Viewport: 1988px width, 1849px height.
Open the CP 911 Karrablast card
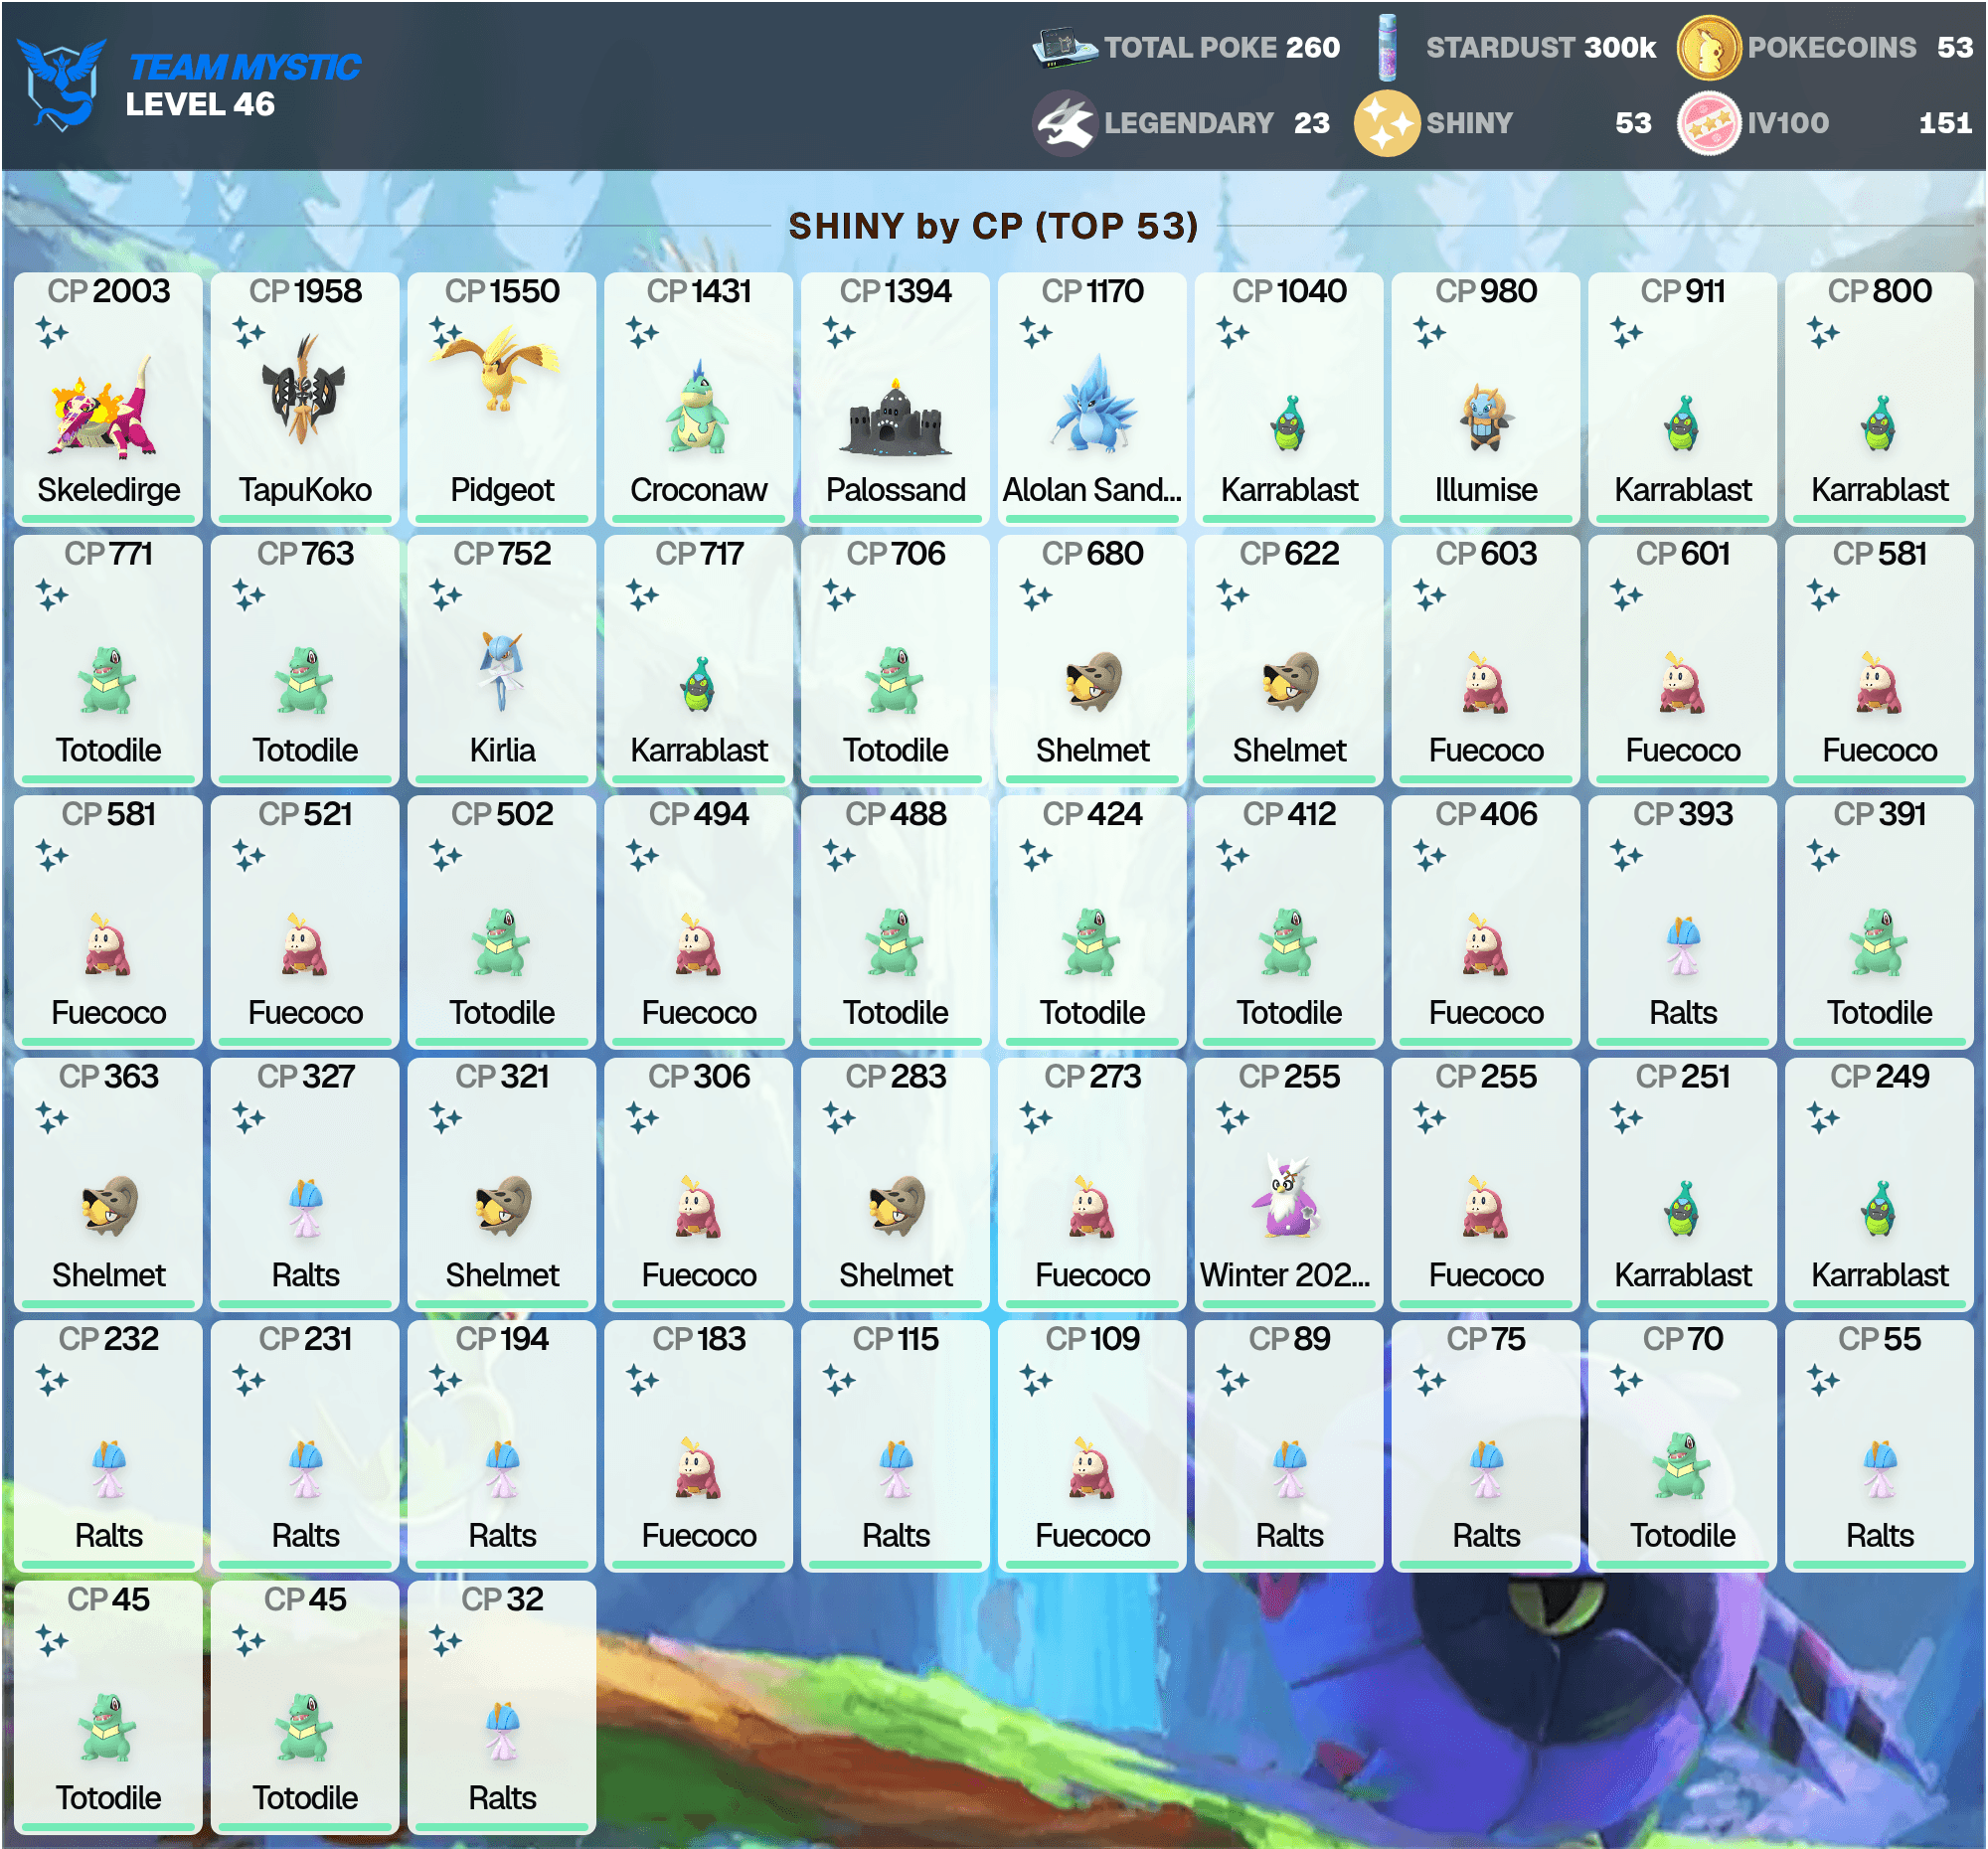tap(1683, 399)
